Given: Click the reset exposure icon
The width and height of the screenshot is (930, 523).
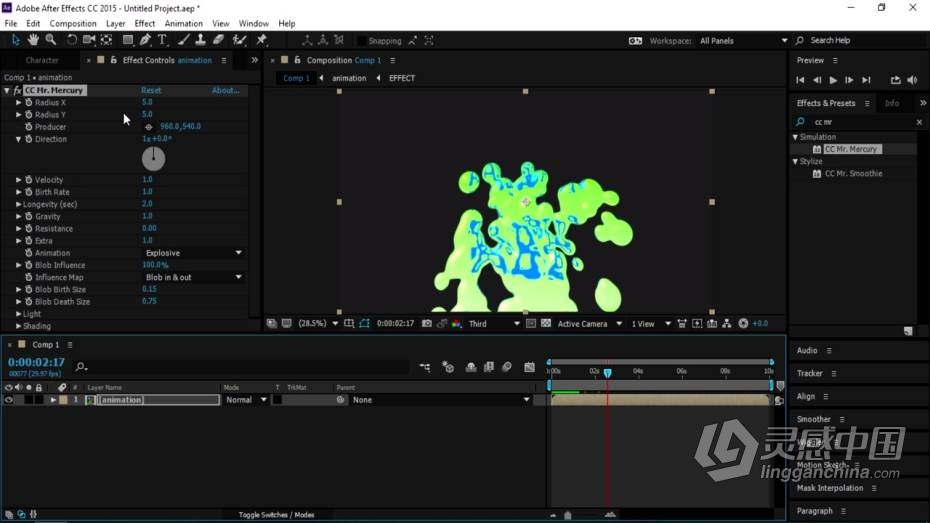Looking at the screenshot, I should tap(743, 324).
